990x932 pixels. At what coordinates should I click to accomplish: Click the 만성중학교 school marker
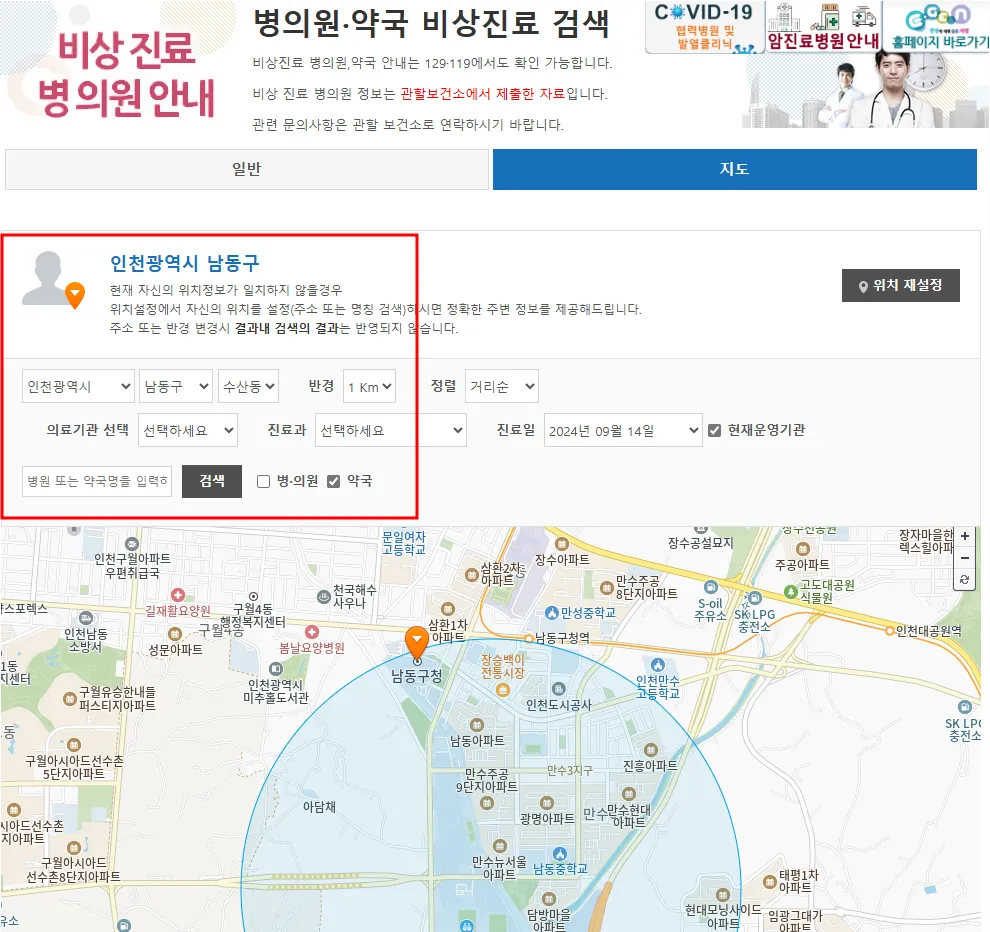(x=552, y=612)
